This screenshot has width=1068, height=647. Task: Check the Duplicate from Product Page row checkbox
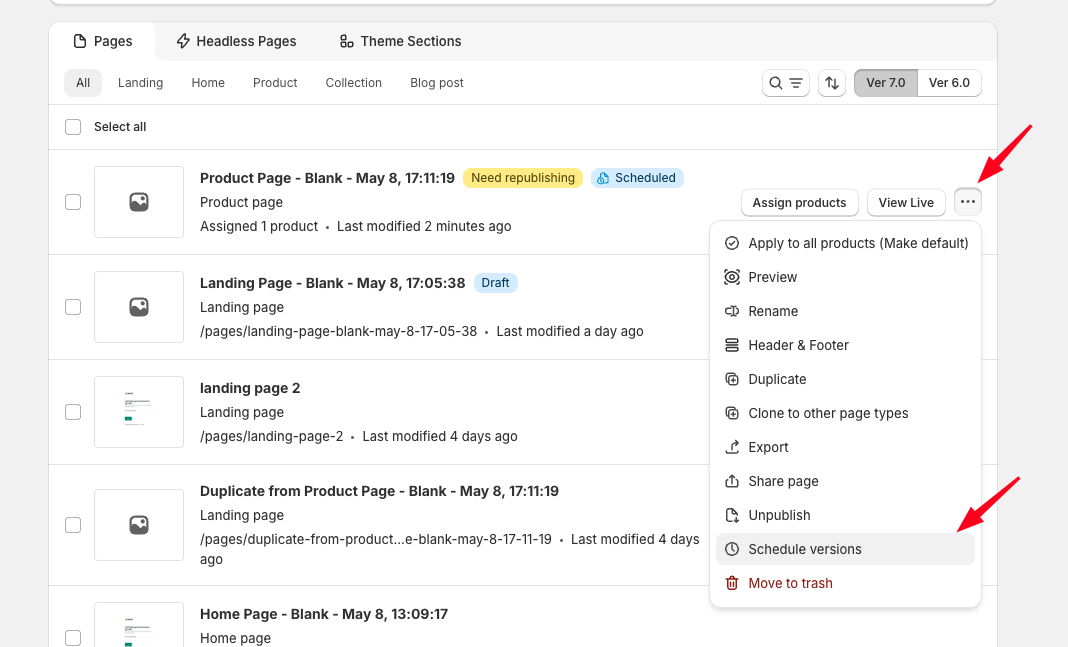73,525
